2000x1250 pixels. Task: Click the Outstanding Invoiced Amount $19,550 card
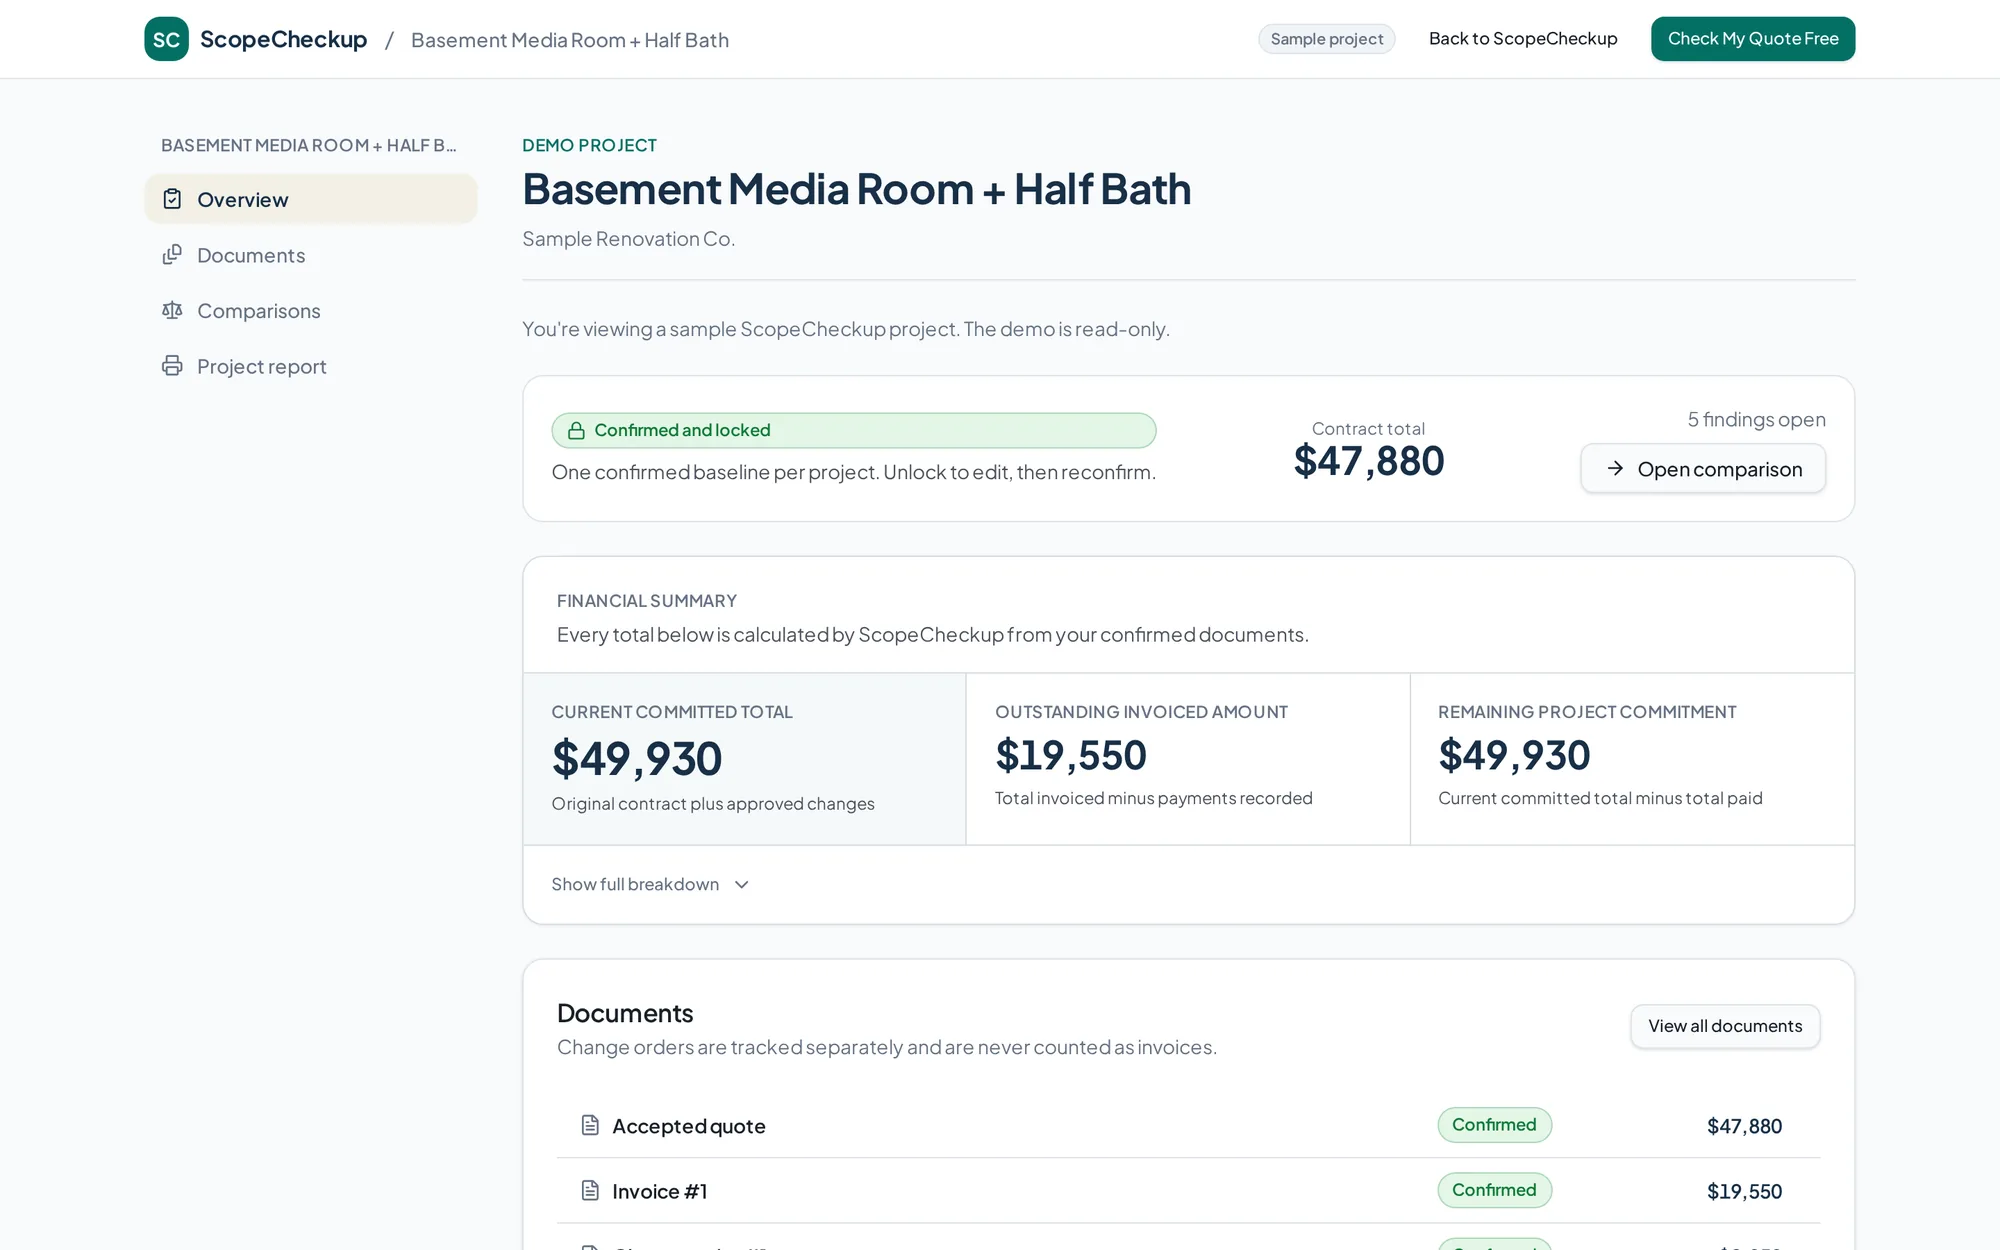[x=1188, y=759]
